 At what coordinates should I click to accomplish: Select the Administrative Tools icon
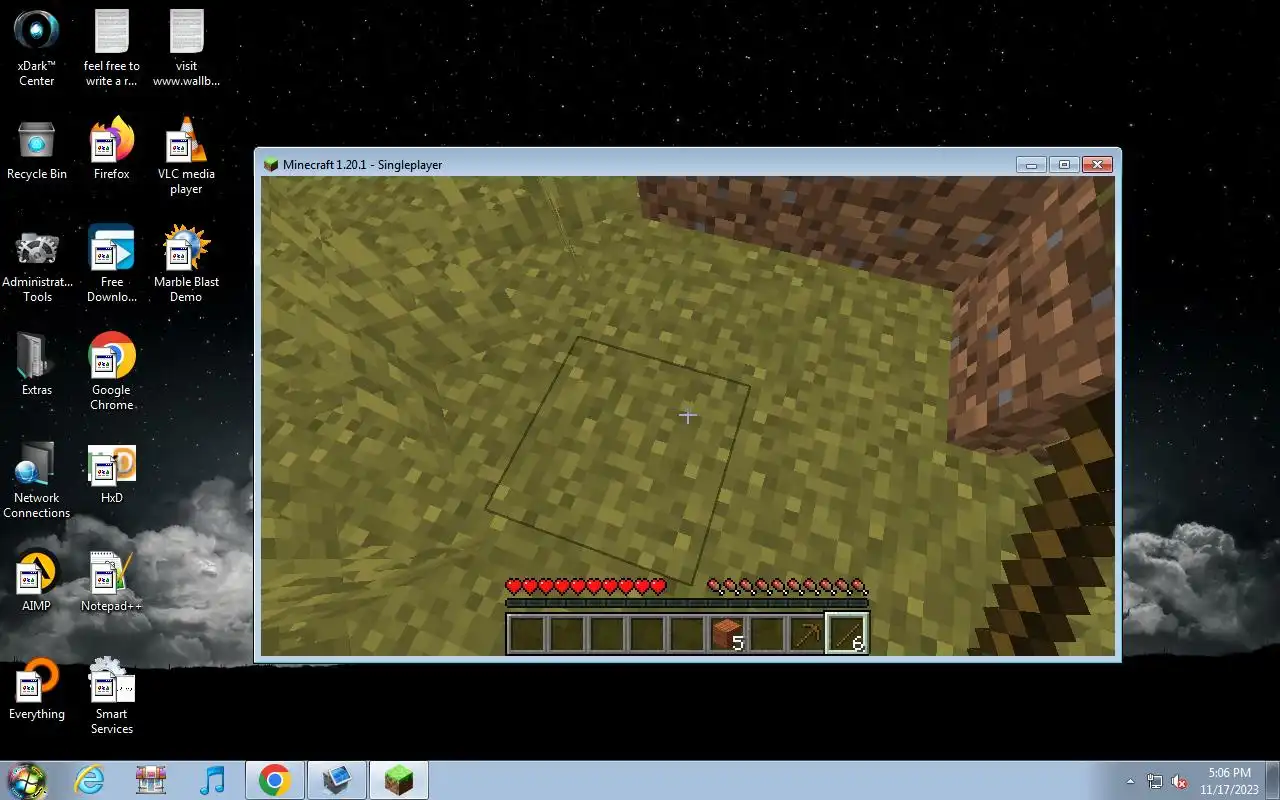pos(37,266)
